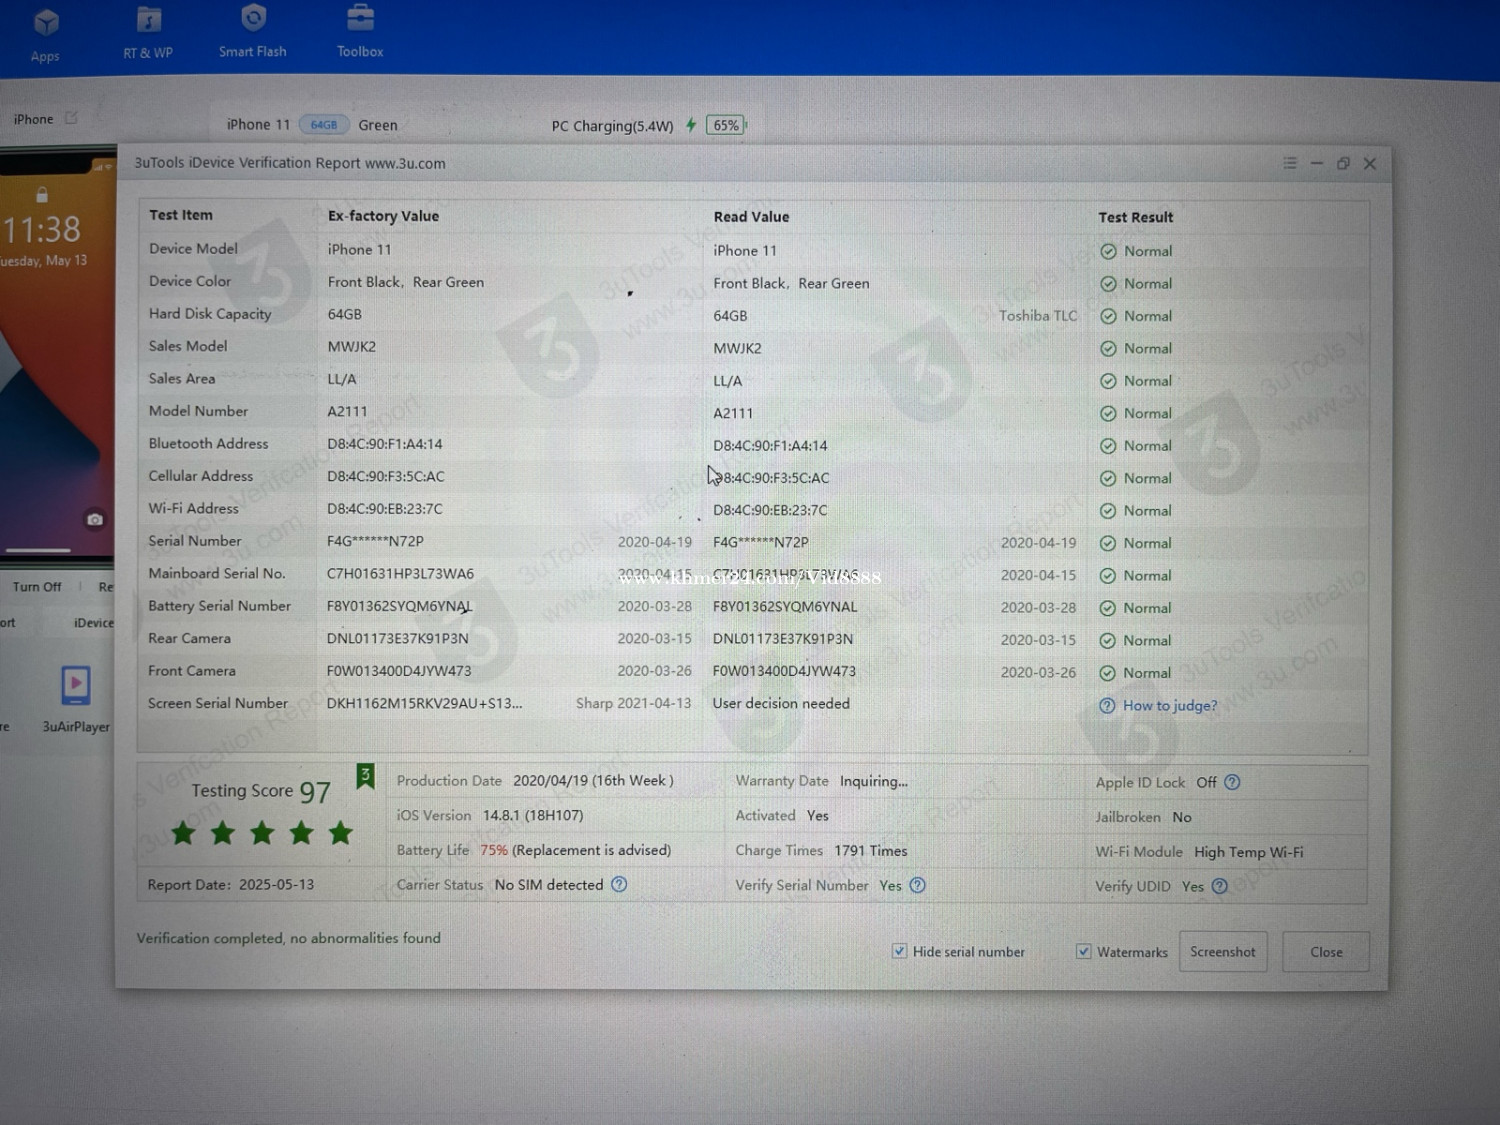This screenshot has height=1125, width=1500.
Task: Click the Wi-Fi Module High Temp Wi-Fi value
Action: coord(1249,852)
